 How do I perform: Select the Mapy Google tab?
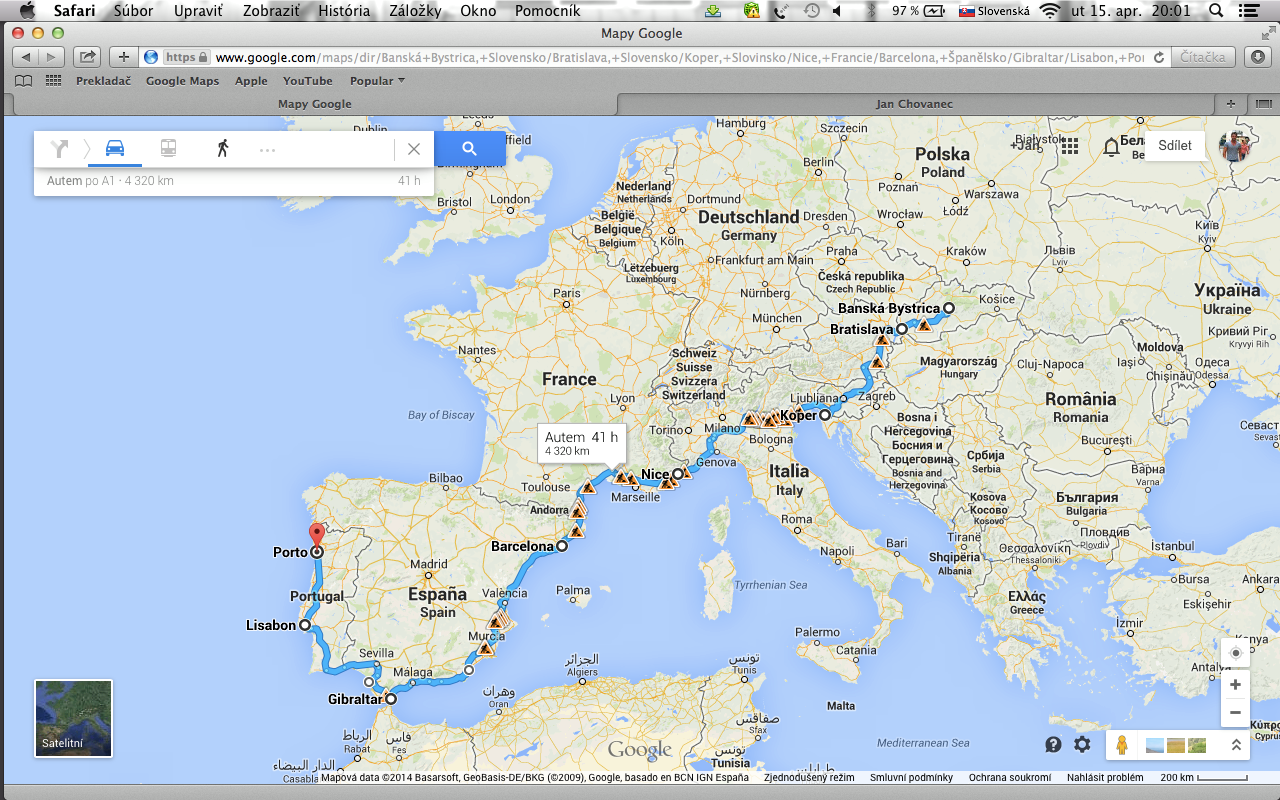click(314, 103)
